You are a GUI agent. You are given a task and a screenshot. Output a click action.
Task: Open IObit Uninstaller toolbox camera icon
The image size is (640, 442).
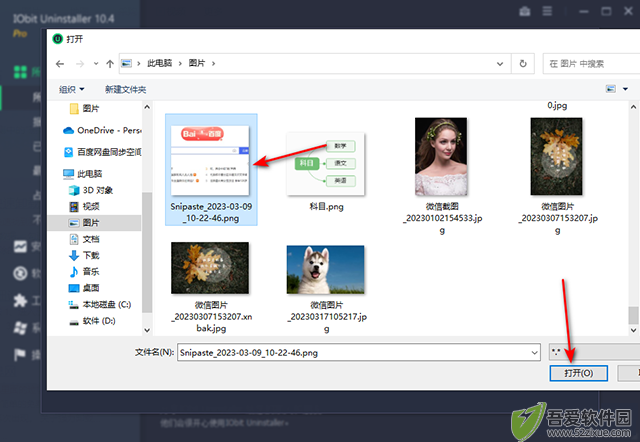pyautogui.click(x=525, y=11)
